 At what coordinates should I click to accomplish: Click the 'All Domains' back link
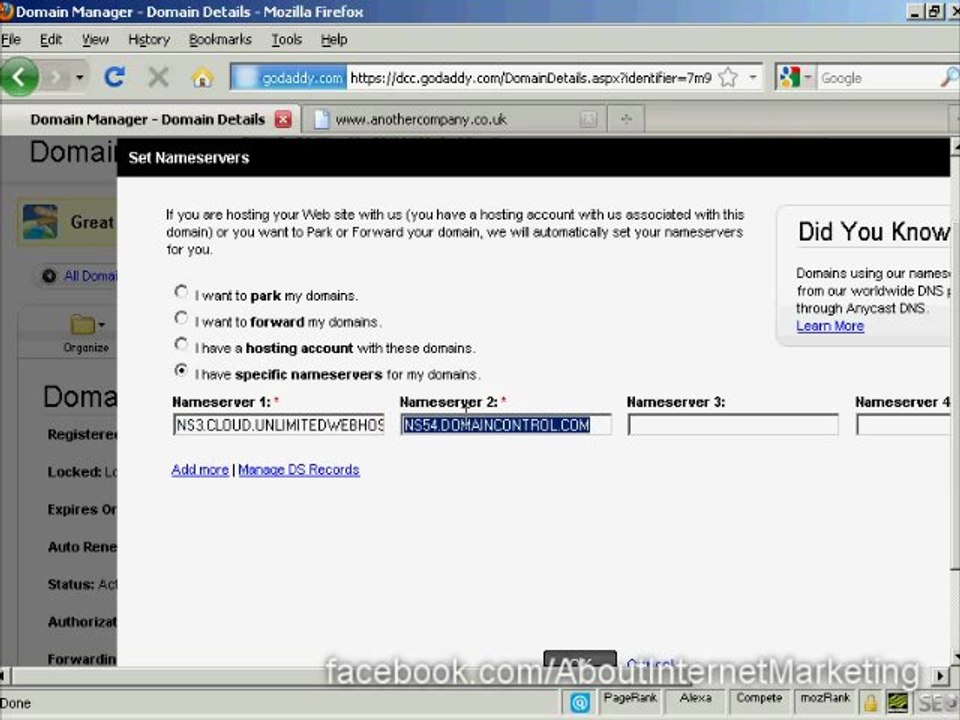click(90, 276)
